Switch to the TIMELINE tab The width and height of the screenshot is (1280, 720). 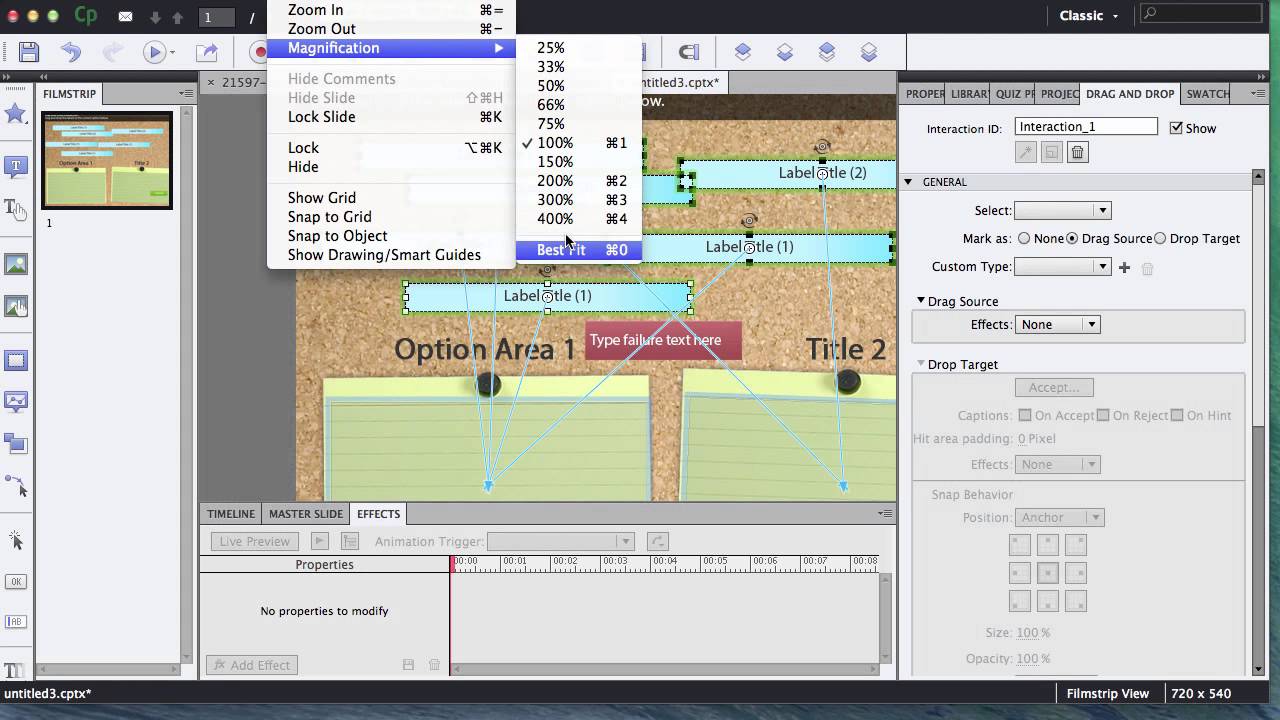(231, 514)
